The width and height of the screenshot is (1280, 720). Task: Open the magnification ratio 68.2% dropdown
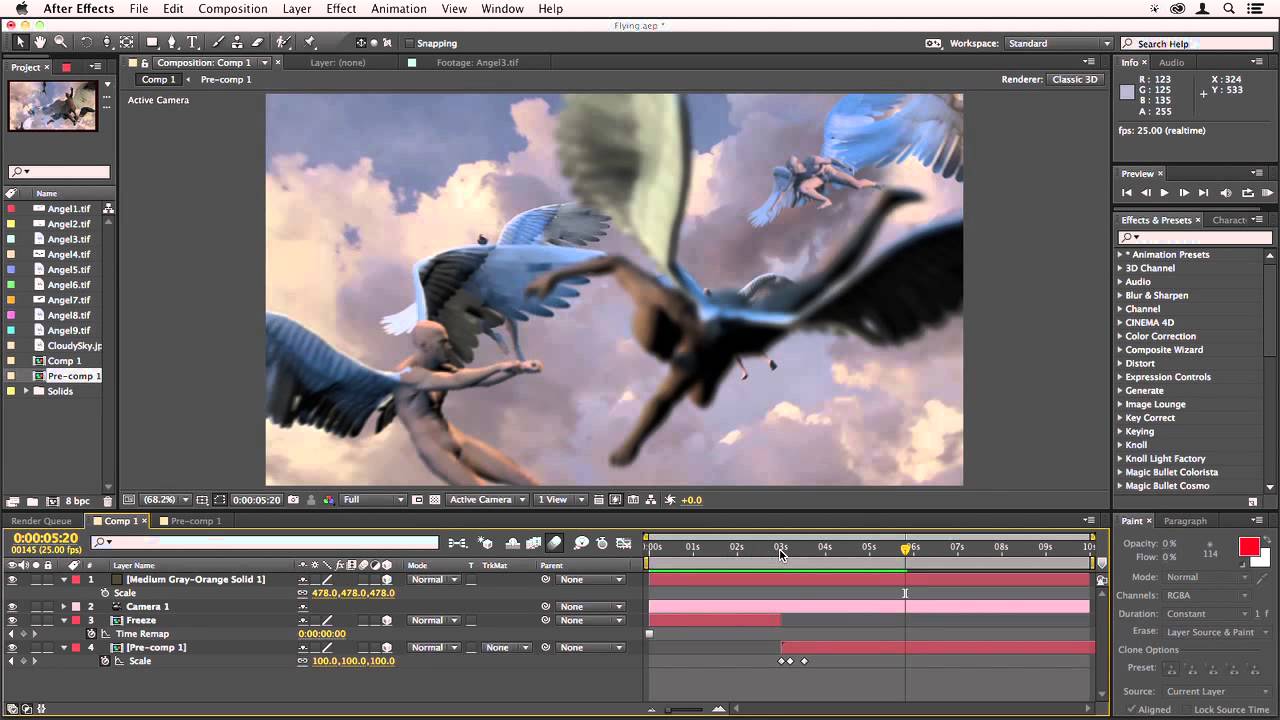tap(164, 500)
